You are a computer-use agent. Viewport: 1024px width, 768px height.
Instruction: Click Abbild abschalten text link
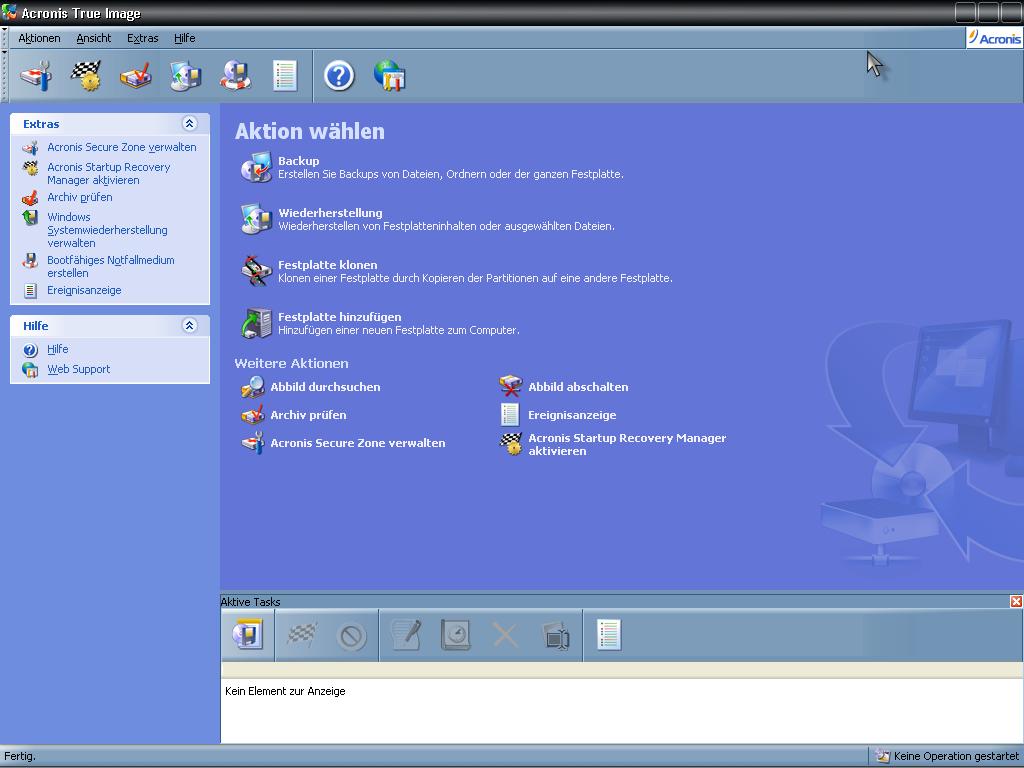click(x=578, y=387)
